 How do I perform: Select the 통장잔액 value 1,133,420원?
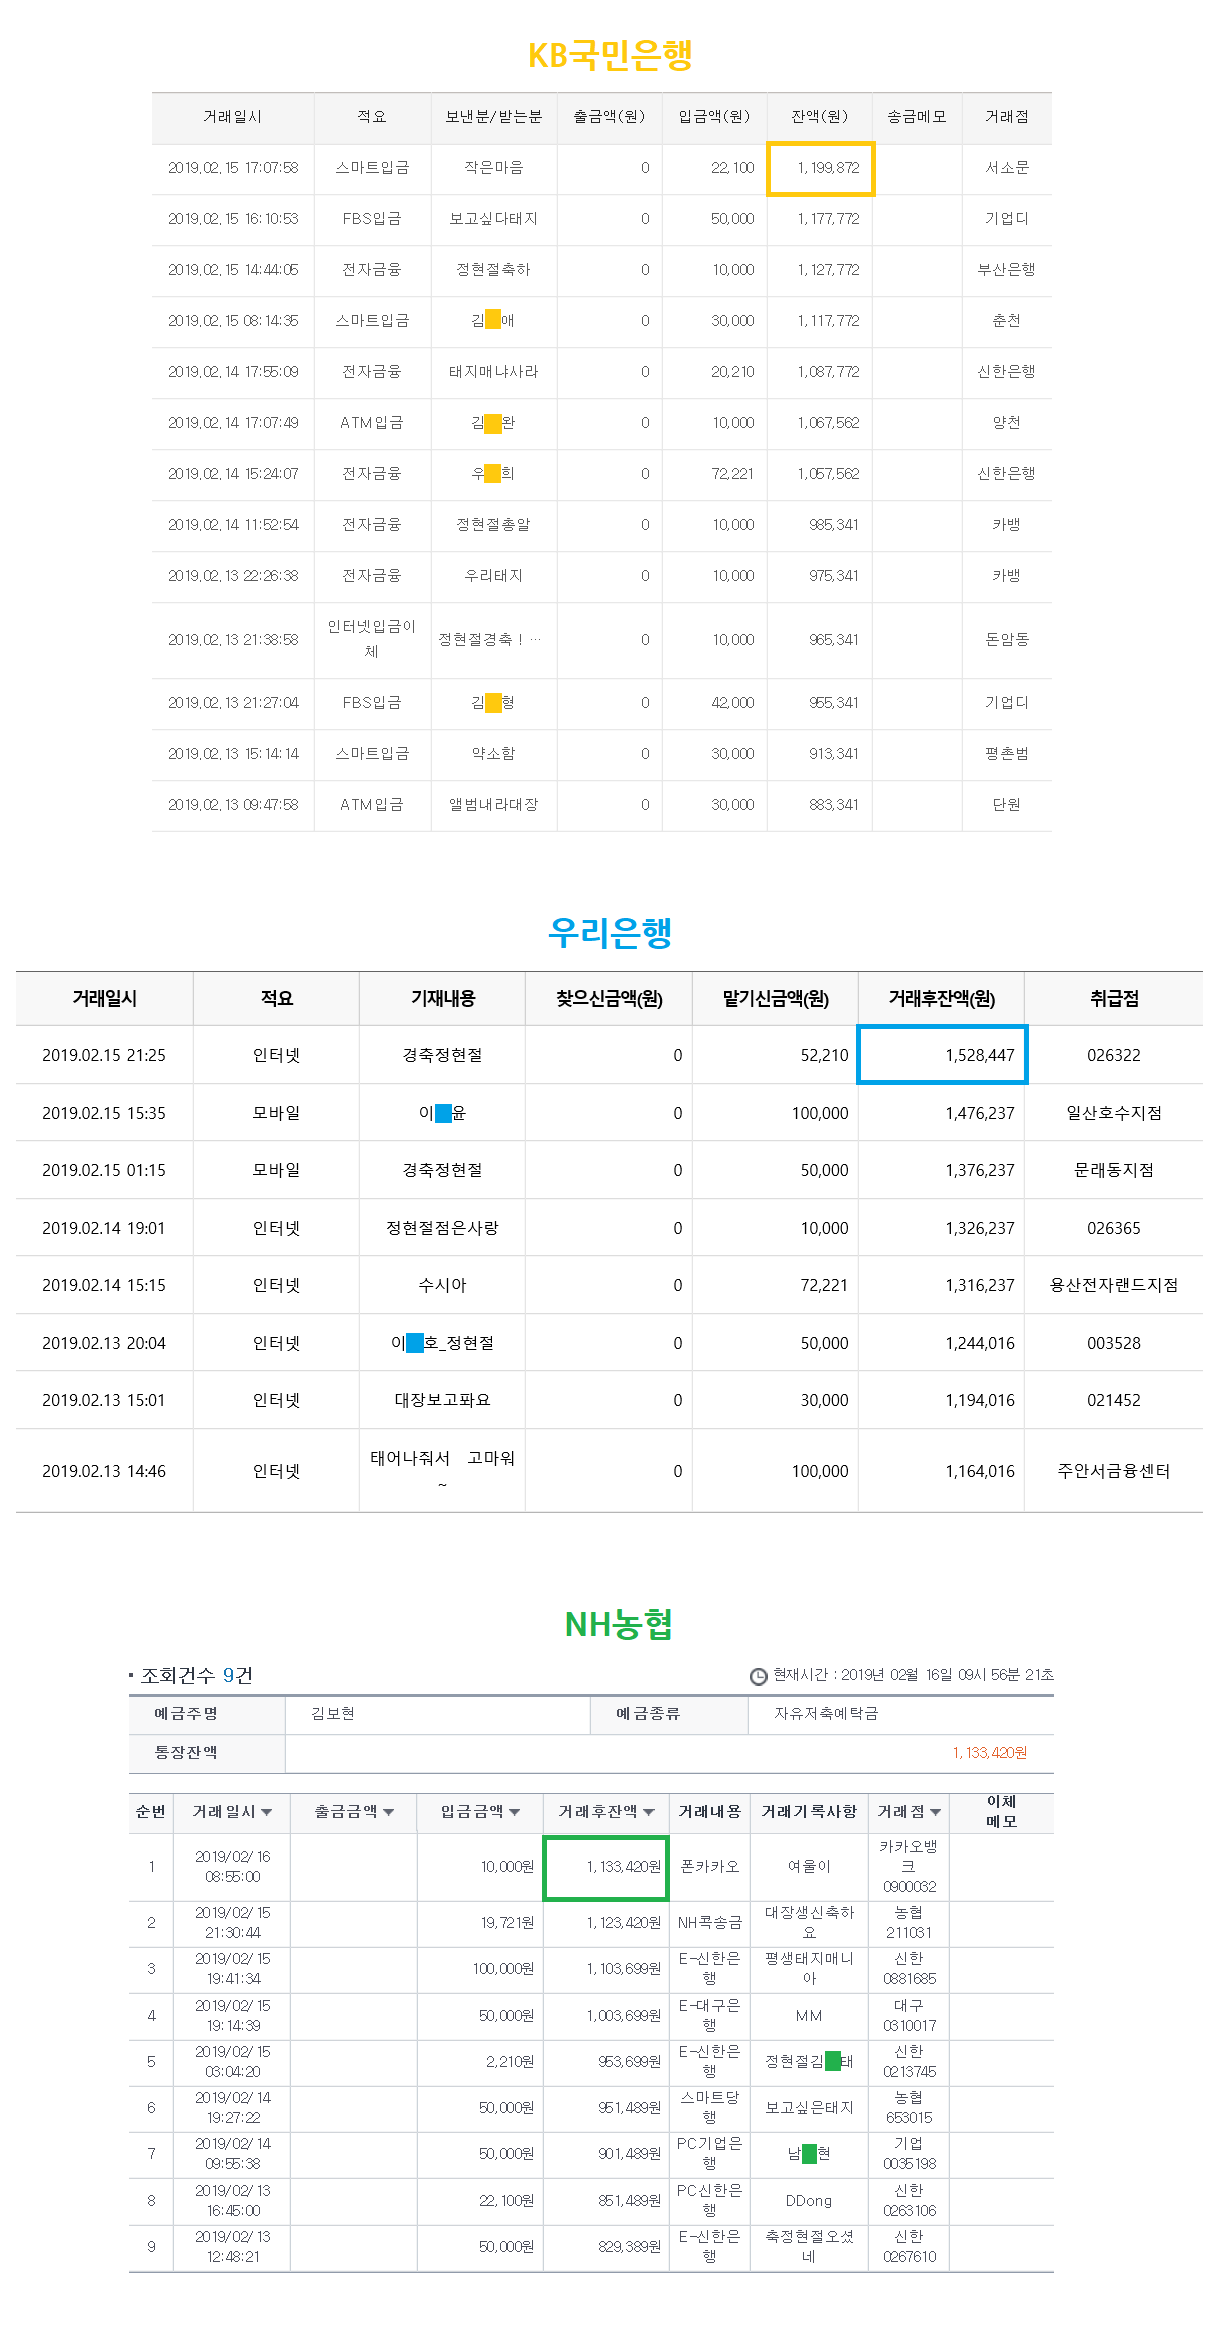[989, 1753]
